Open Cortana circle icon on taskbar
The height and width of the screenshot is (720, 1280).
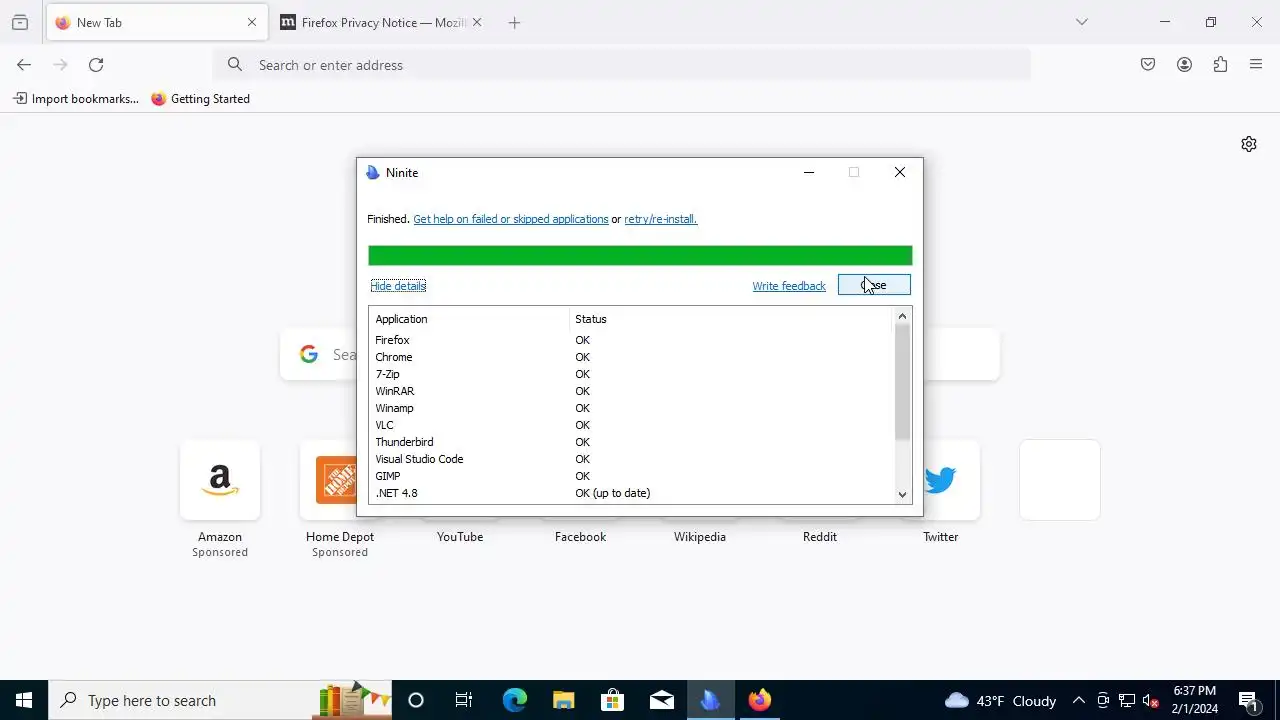click(416, 700)
